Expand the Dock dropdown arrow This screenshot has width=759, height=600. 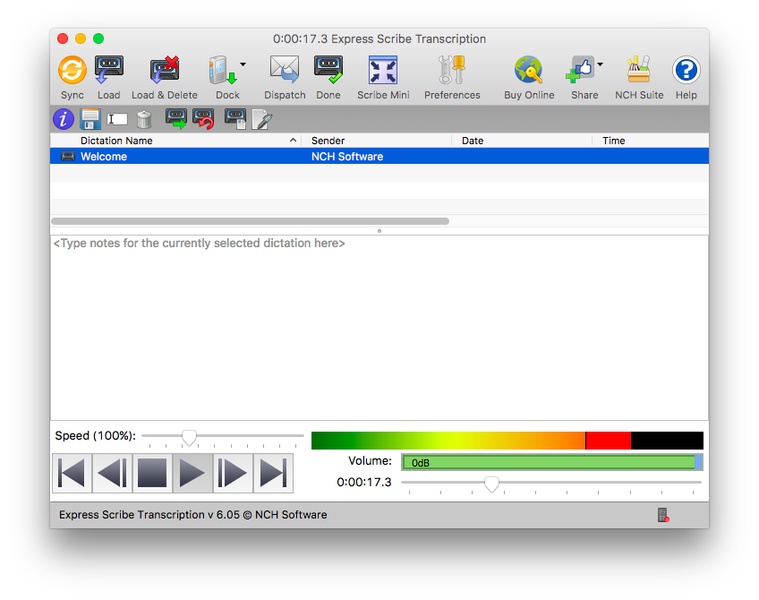pos(243,64)
